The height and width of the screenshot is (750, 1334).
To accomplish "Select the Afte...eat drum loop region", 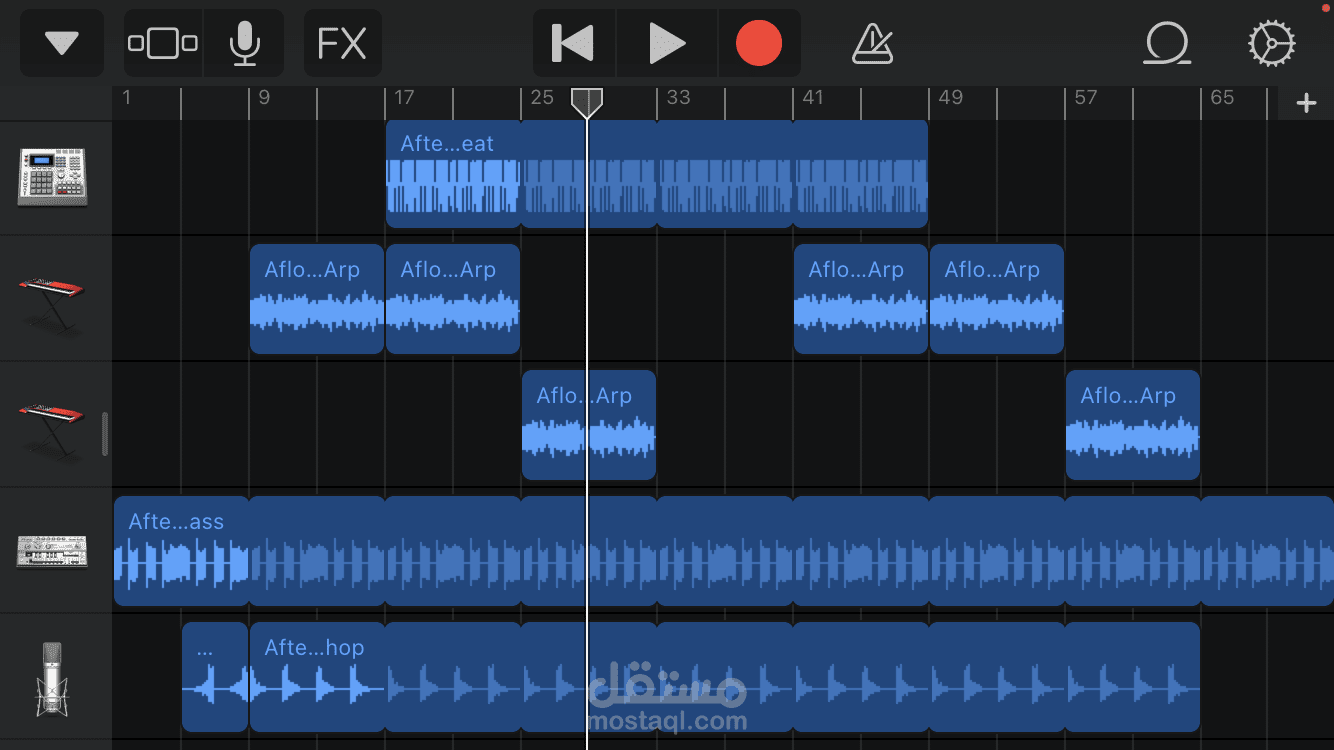I will coord(657,174).
